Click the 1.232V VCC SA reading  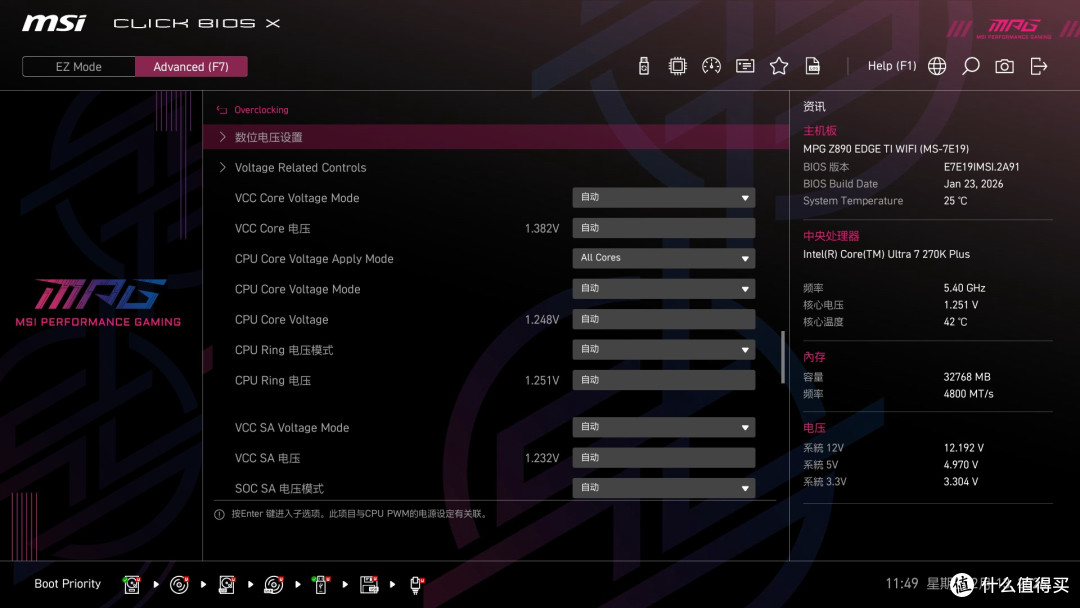(542, 458)
